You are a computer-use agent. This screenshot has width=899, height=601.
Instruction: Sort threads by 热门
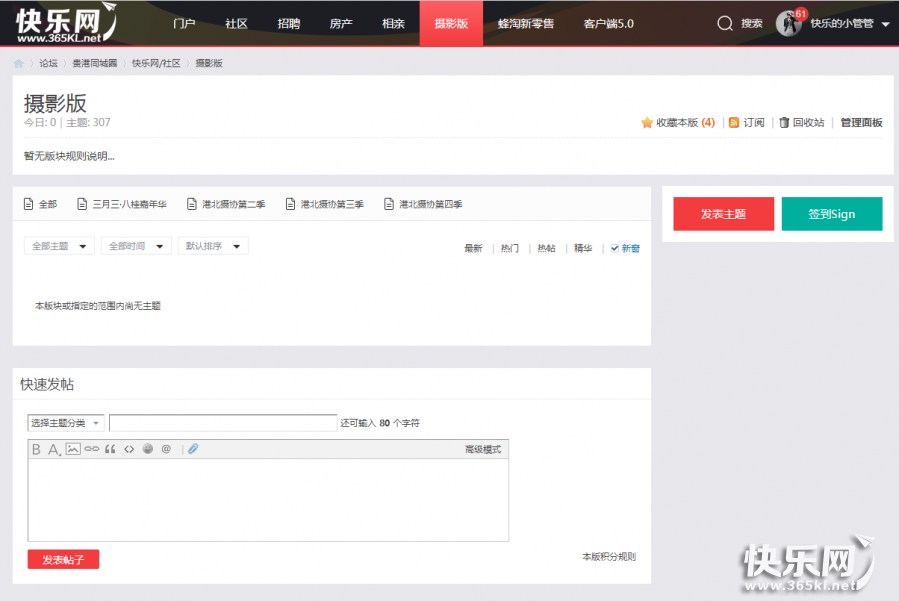coord(510,248)
